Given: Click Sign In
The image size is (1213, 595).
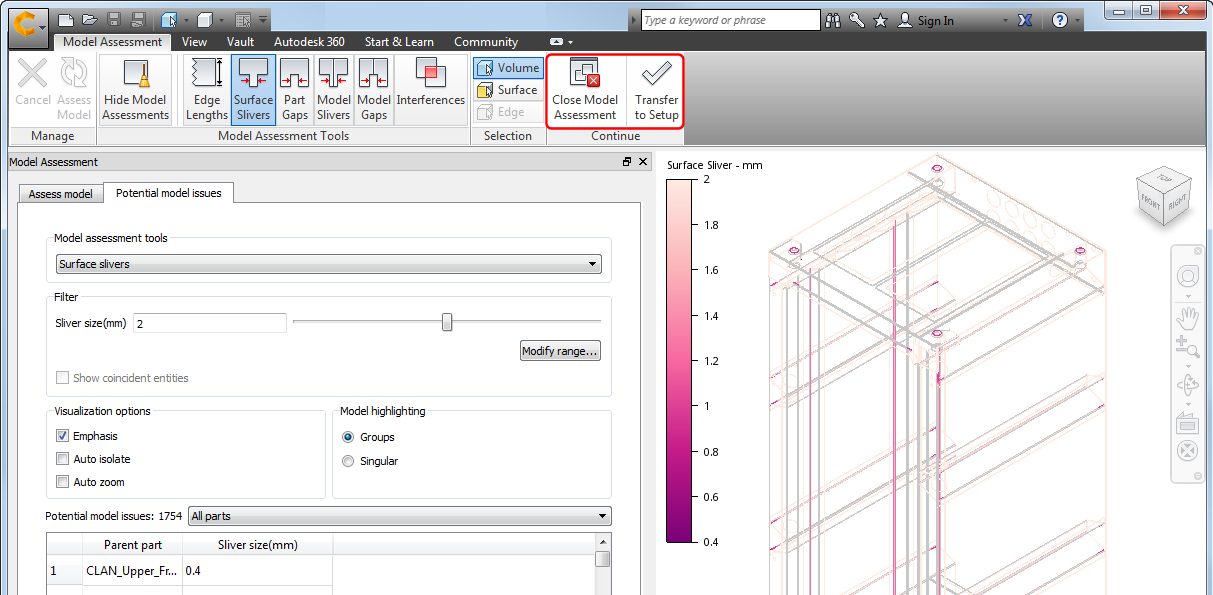Looking at the screenshot, I should point(935,20).
